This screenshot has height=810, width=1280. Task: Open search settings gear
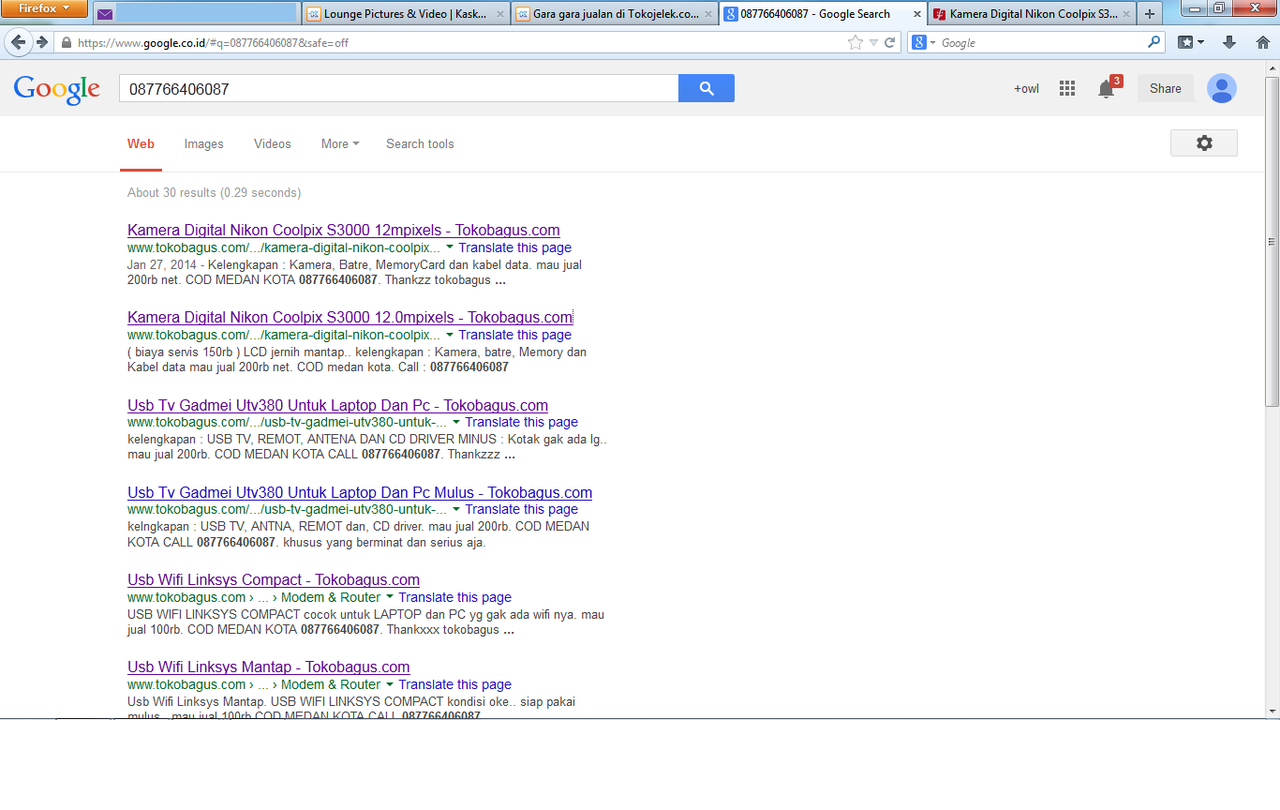[1204, 143]
